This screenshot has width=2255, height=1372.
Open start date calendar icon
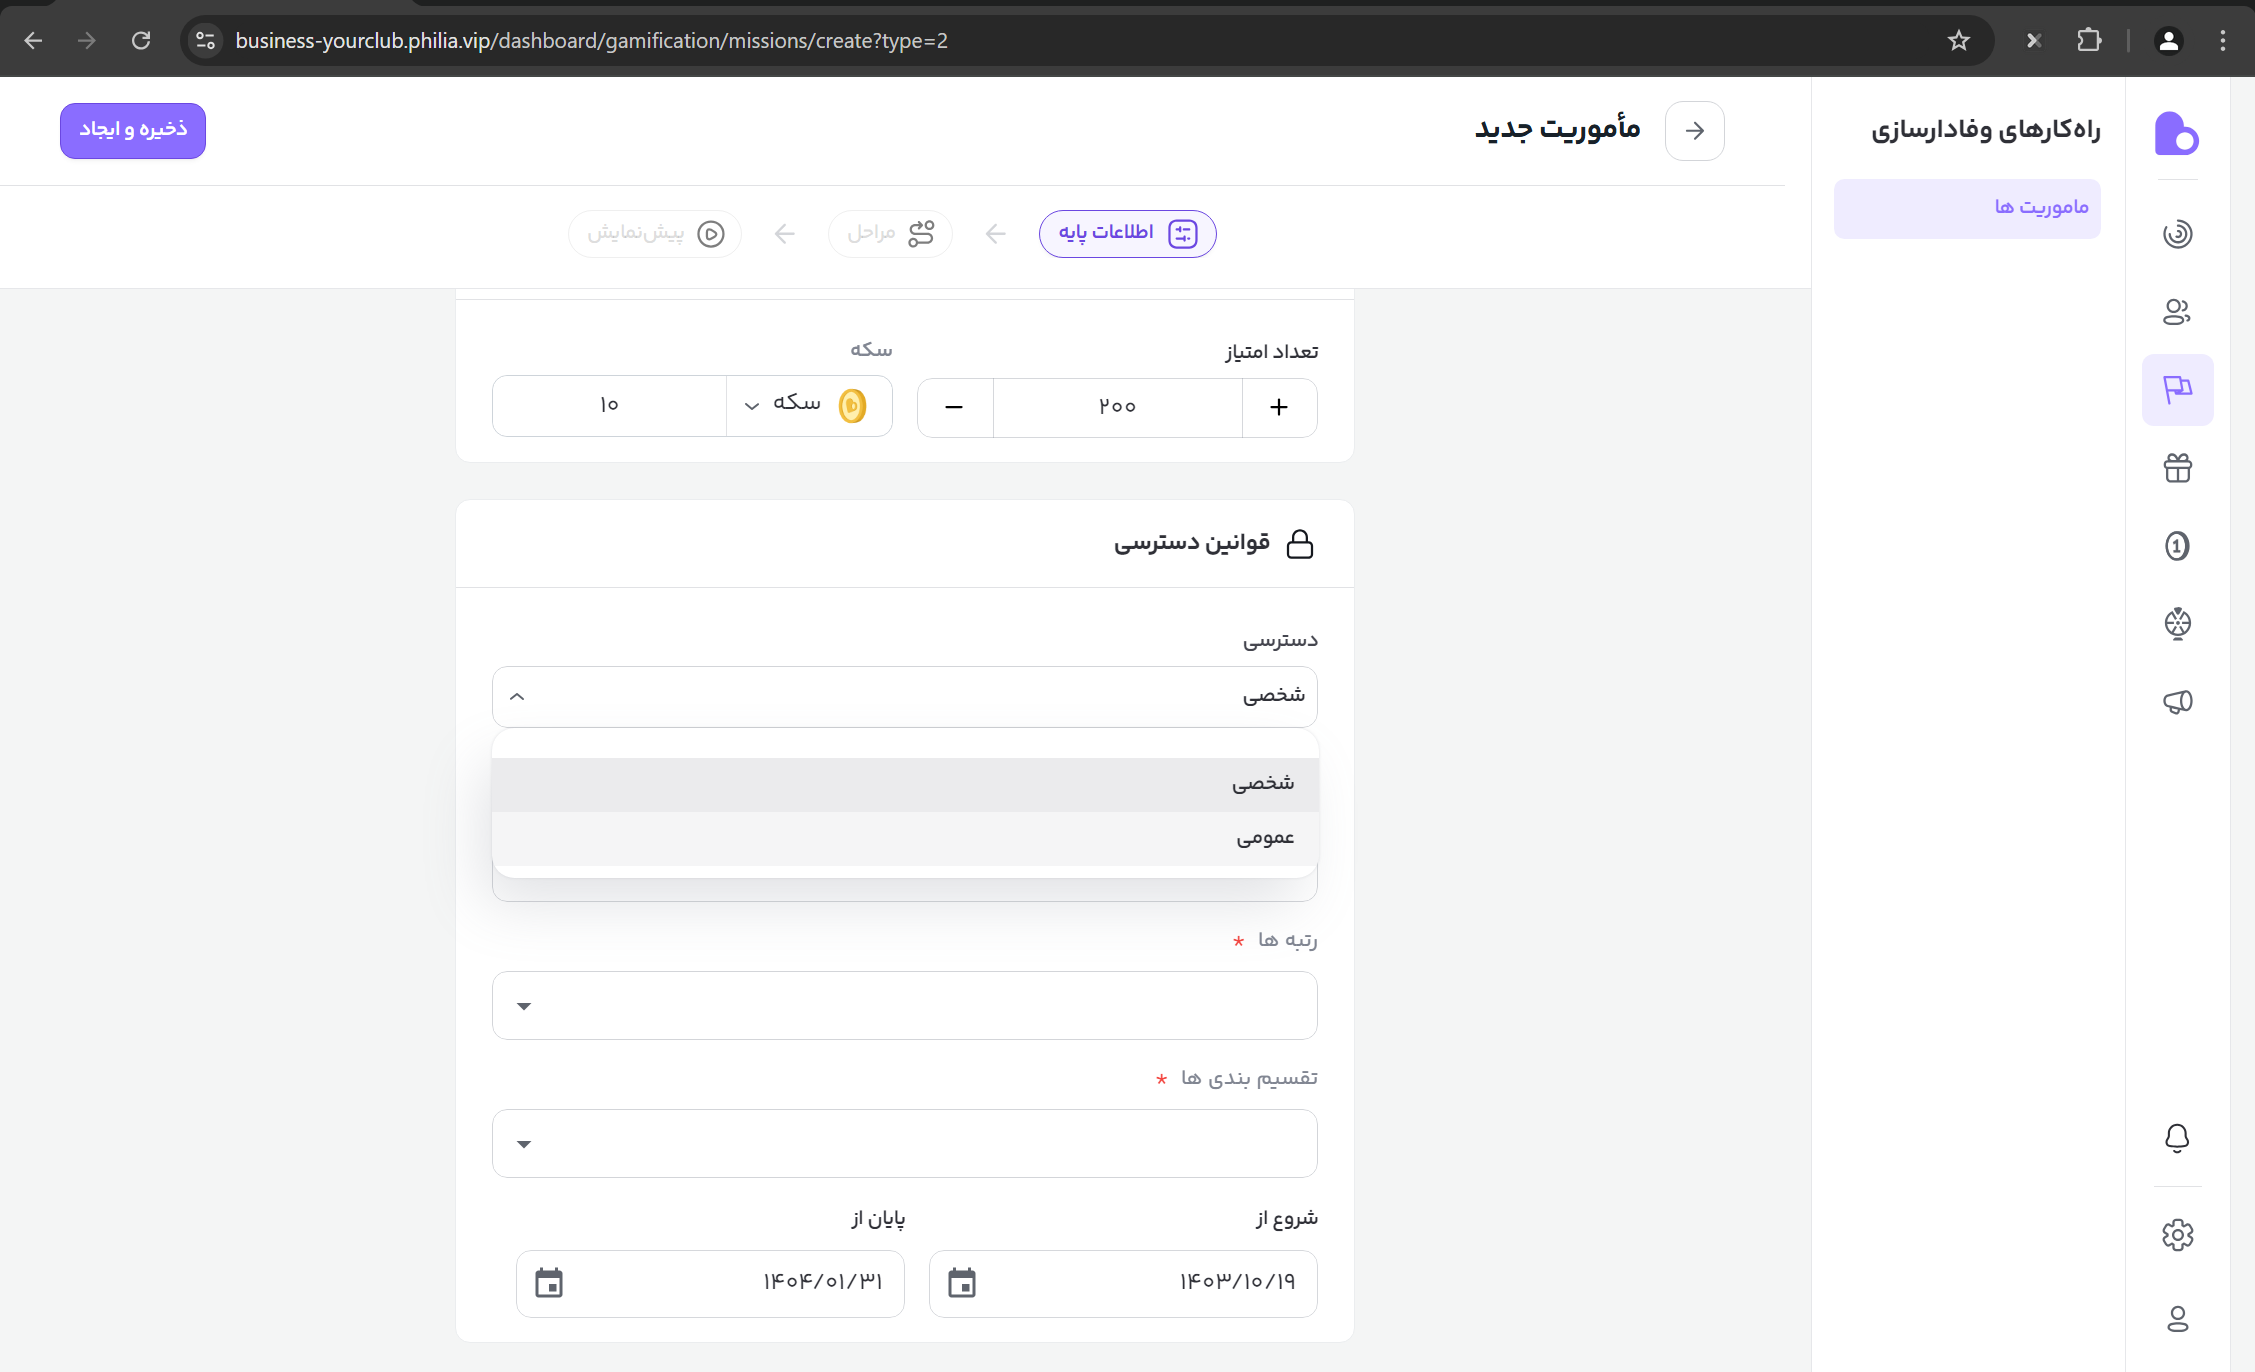coord(962,1283)
